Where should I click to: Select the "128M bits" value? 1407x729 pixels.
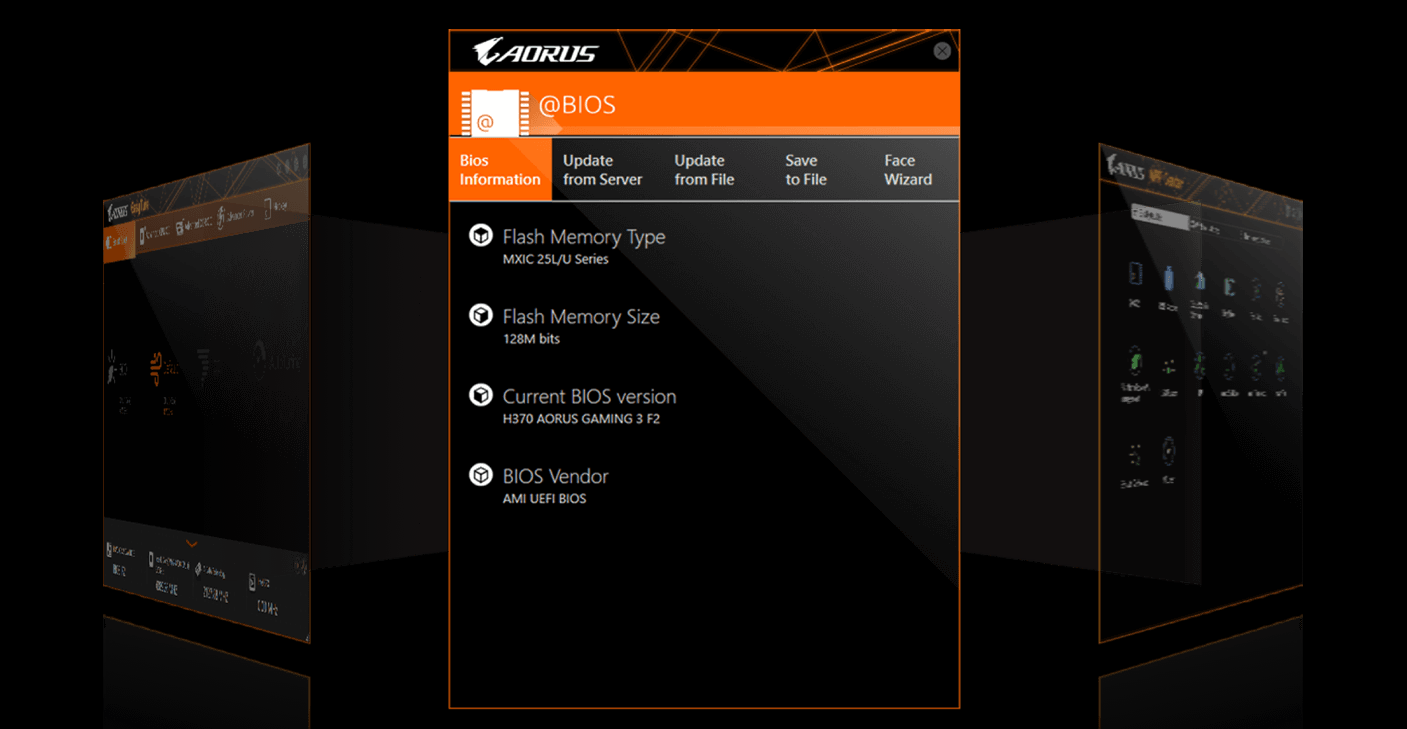tap(531, 339)
